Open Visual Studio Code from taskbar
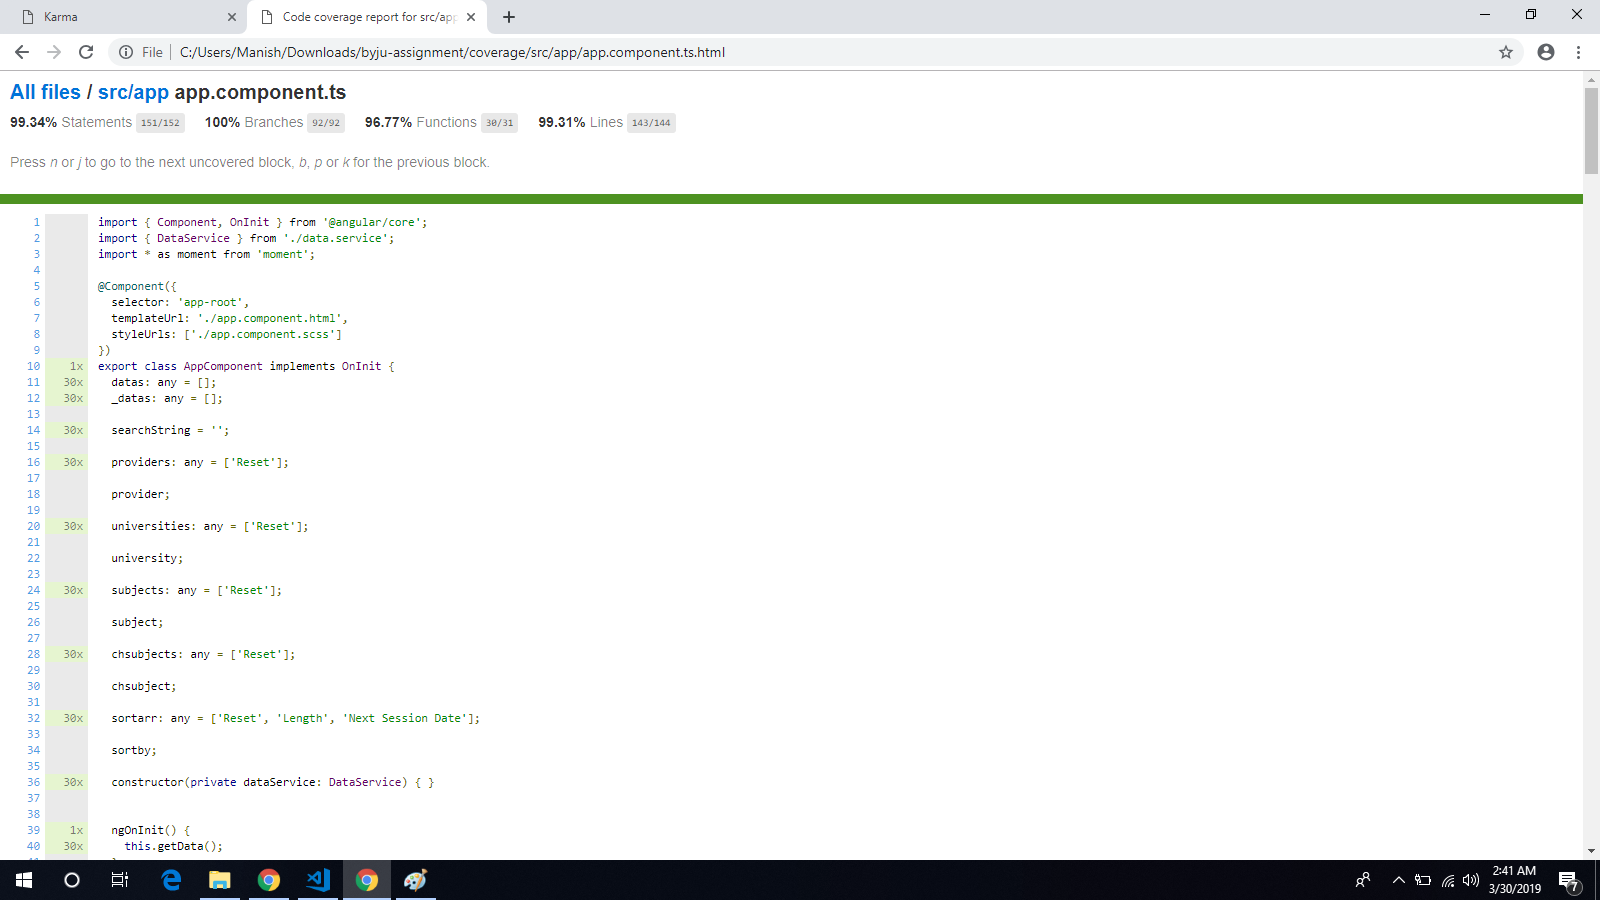Screen dimensions: 1600x900 (318, 880)
